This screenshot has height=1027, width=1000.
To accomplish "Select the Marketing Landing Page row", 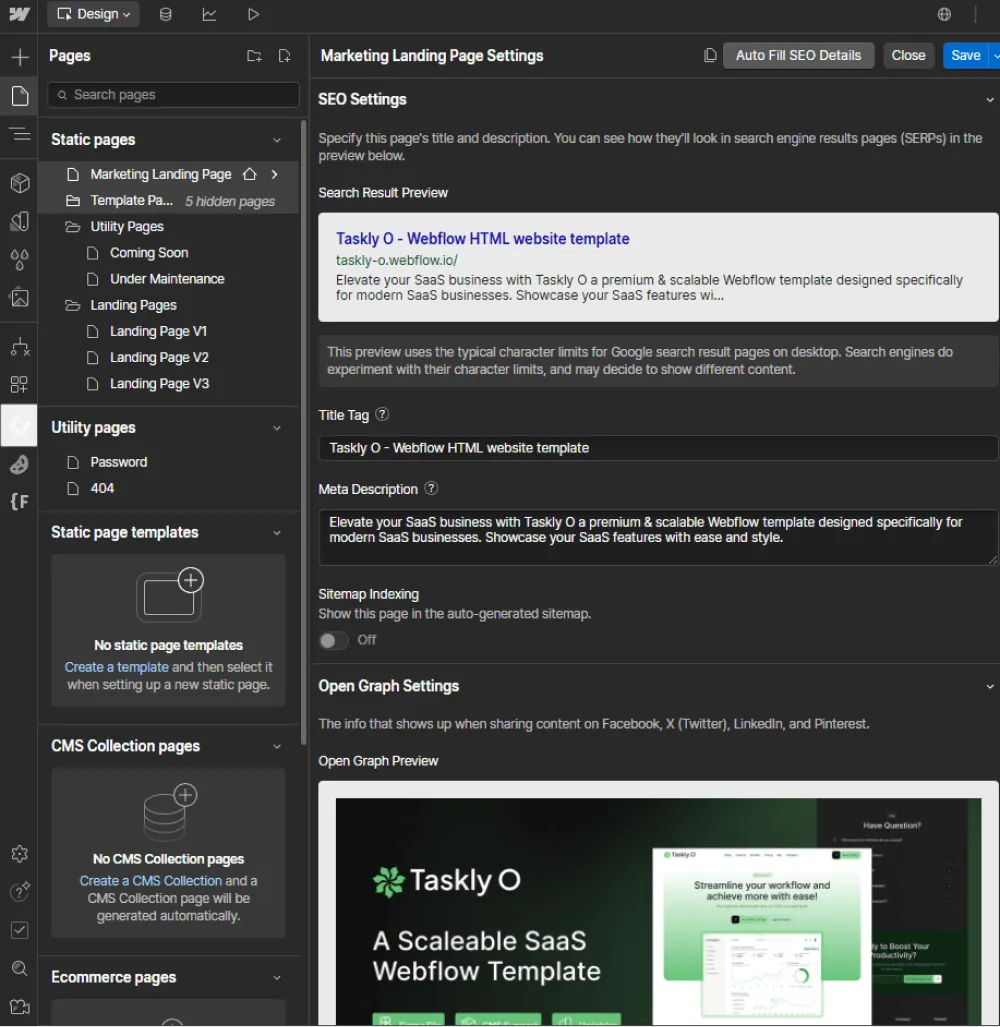I will click(x=168, y=174).
